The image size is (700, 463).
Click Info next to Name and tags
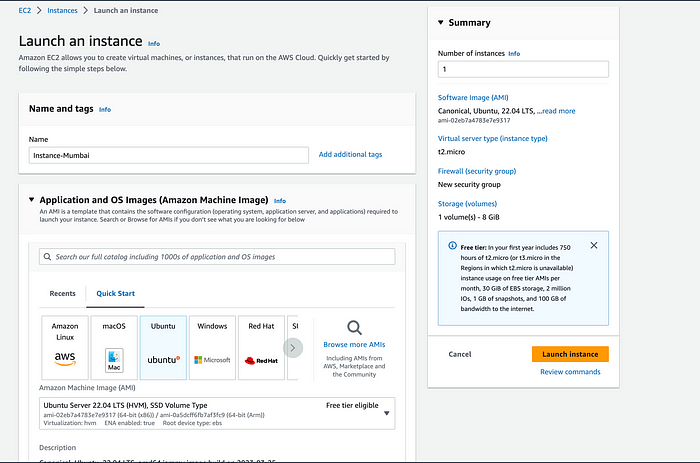coord(105,109)
